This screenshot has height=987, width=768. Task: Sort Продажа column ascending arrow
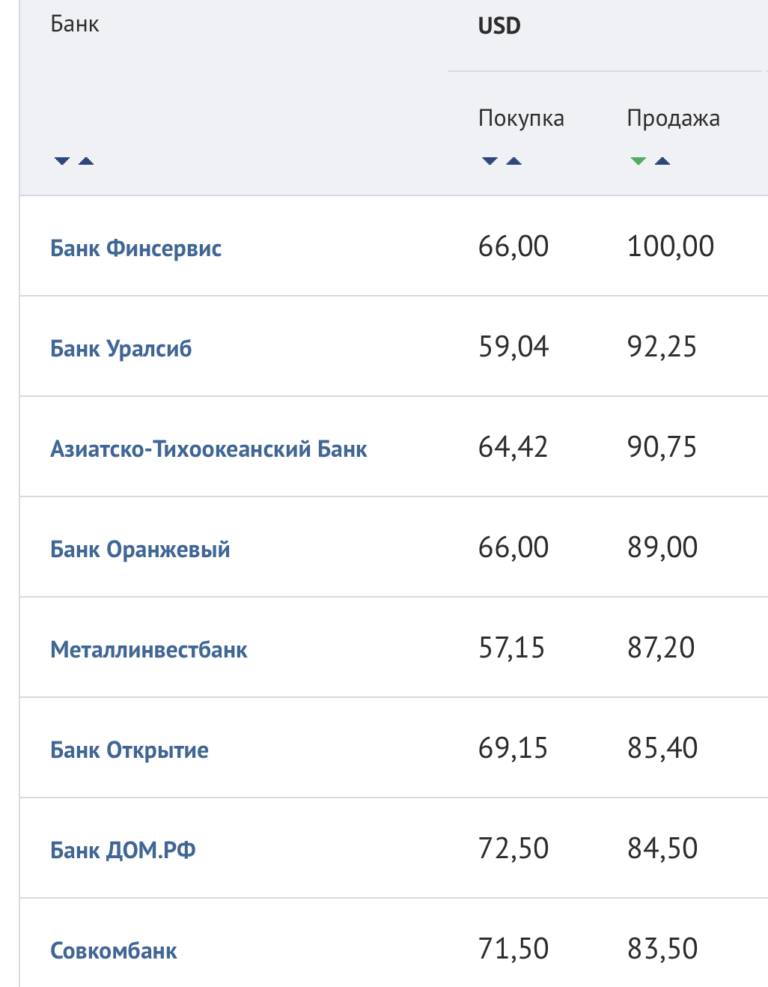(x=662, y=161)
